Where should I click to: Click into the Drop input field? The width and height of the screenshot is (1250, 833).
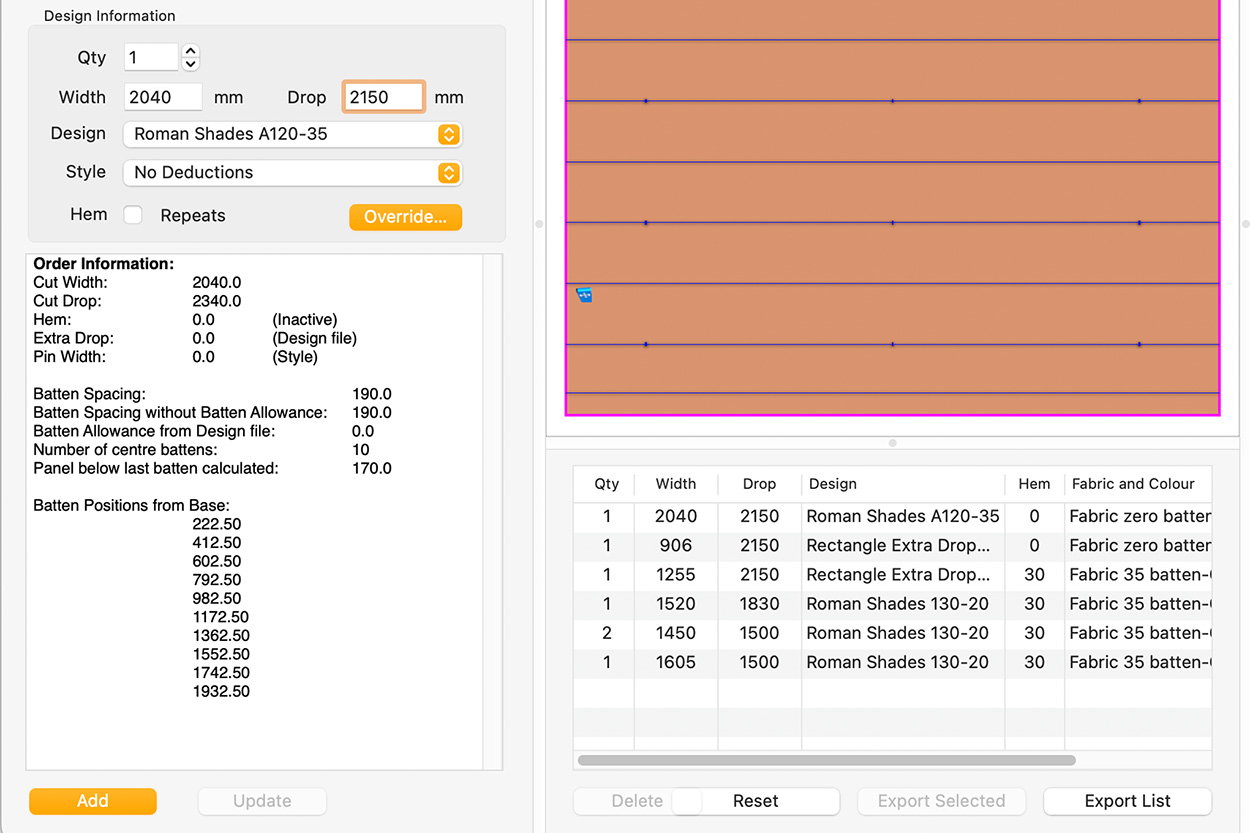click(384, 97)
